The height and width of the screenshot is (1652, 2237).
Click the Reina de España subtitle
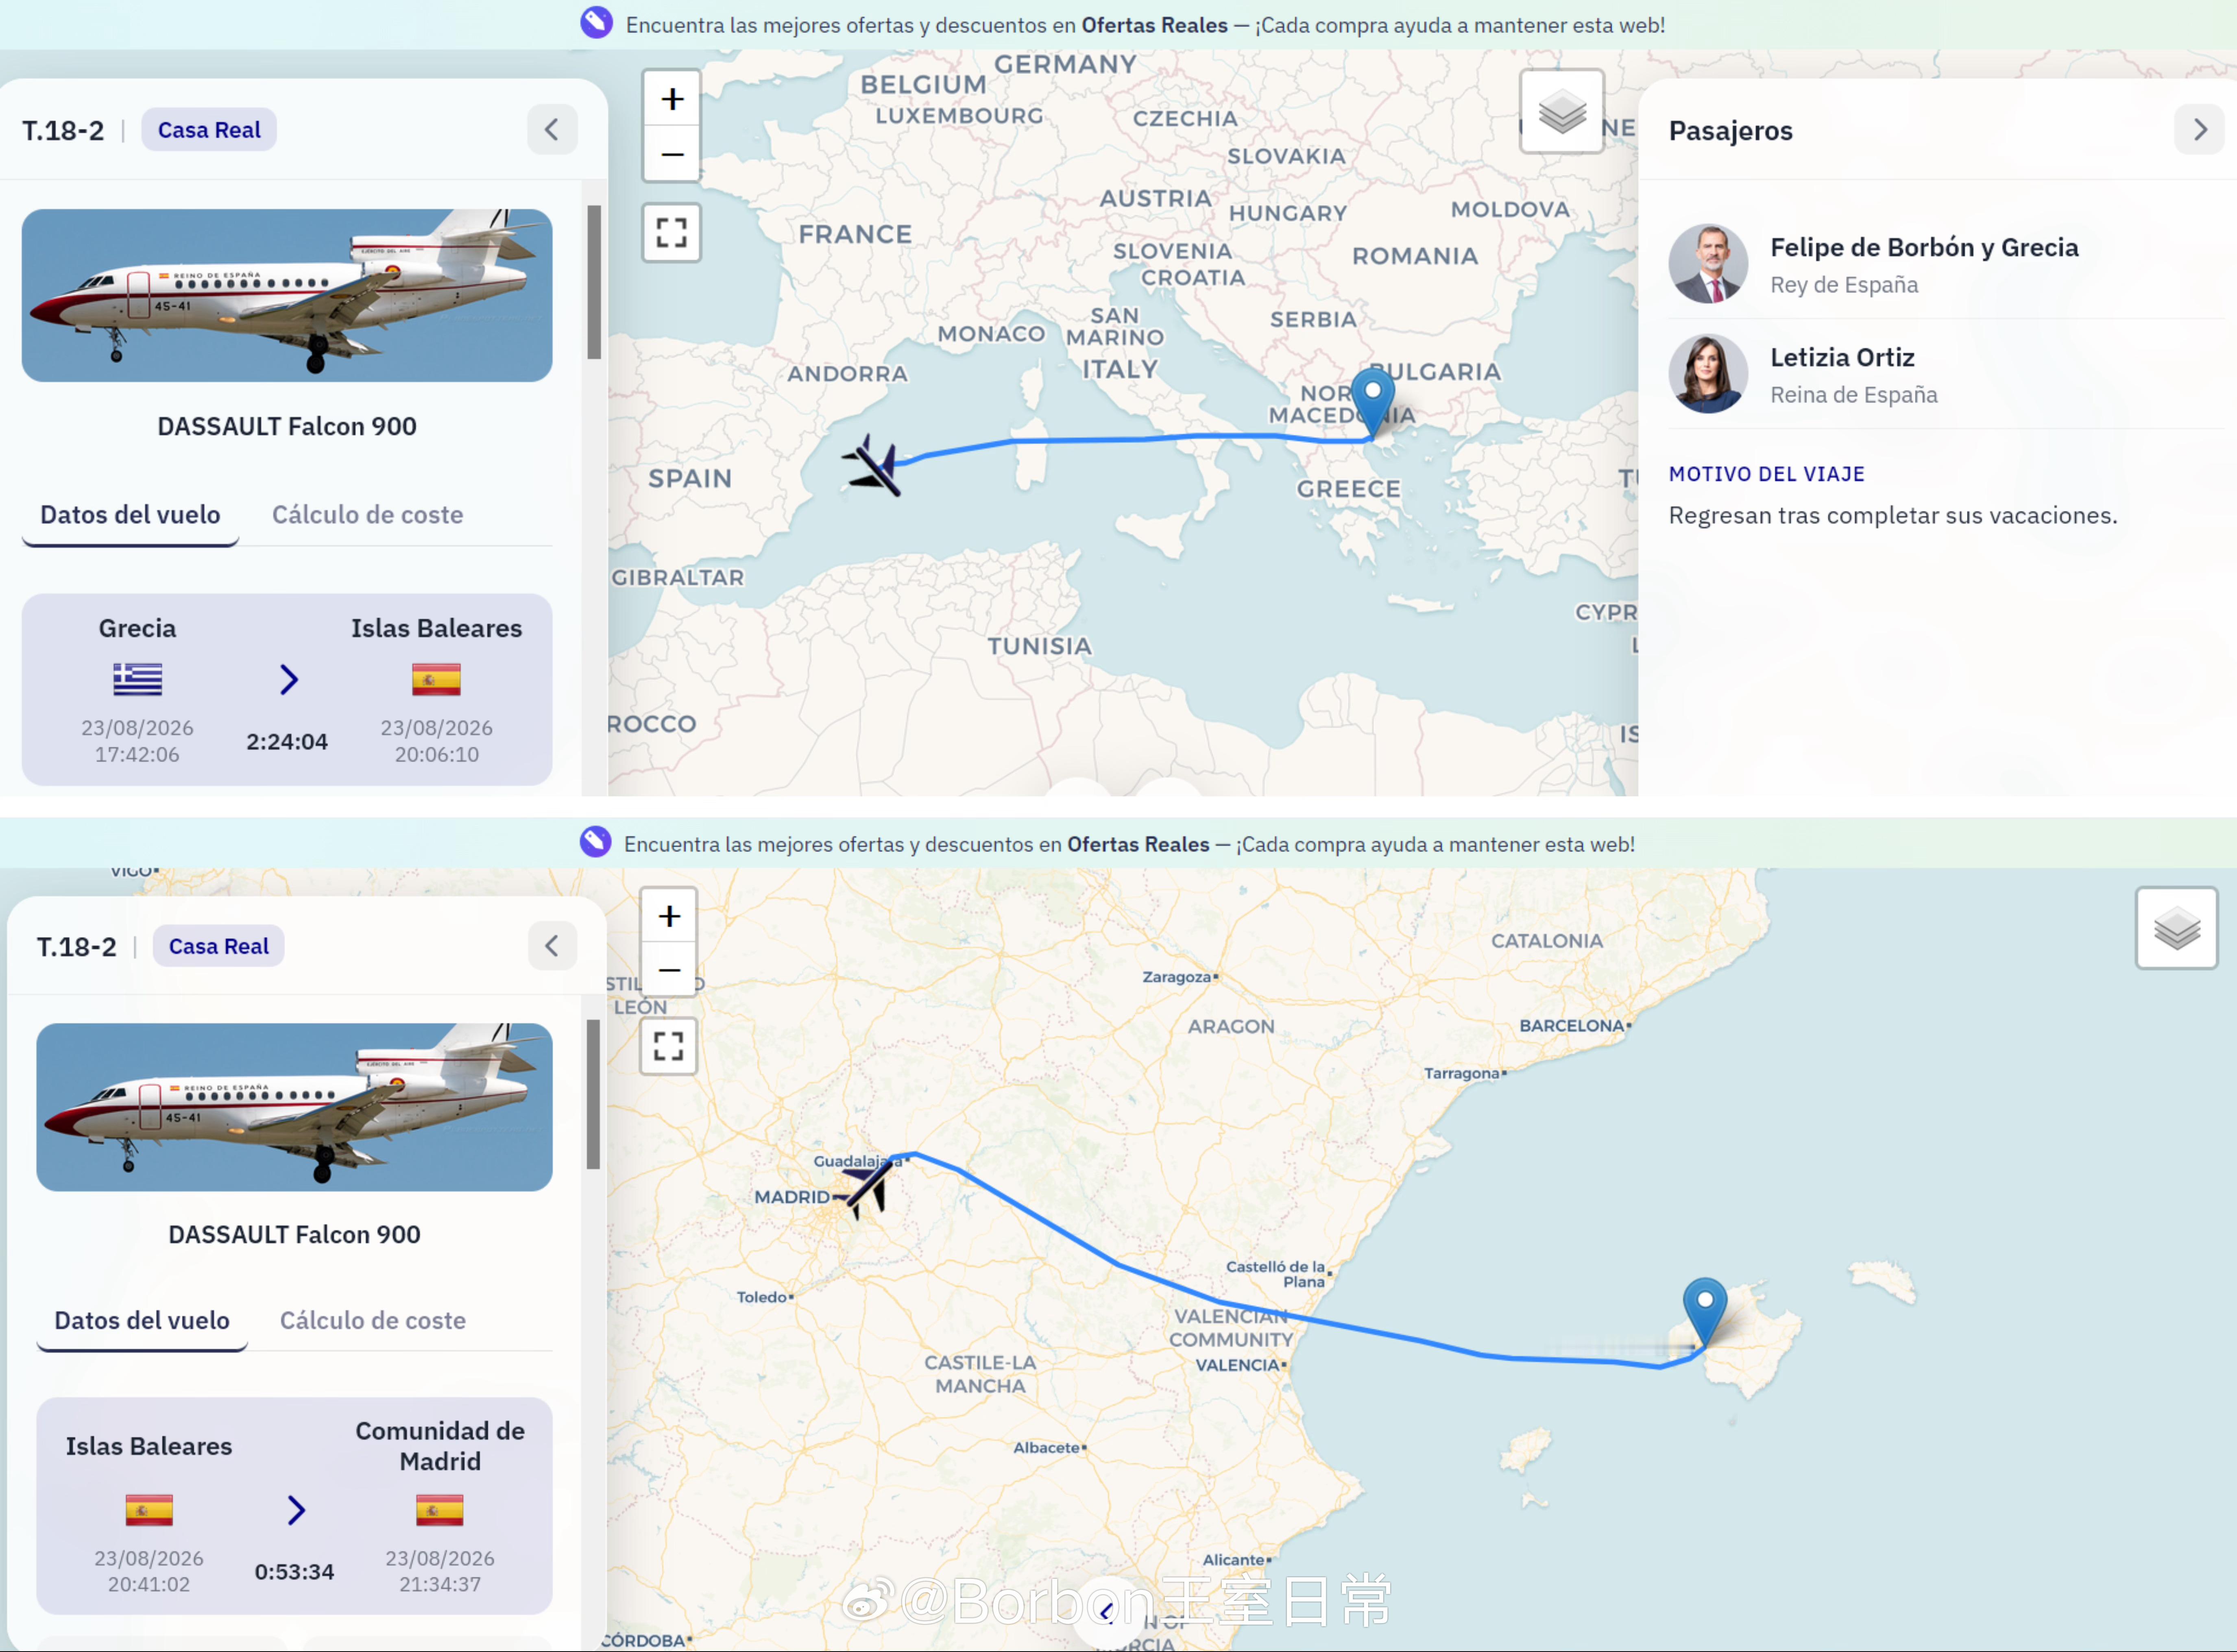[x=1853, y=395]
